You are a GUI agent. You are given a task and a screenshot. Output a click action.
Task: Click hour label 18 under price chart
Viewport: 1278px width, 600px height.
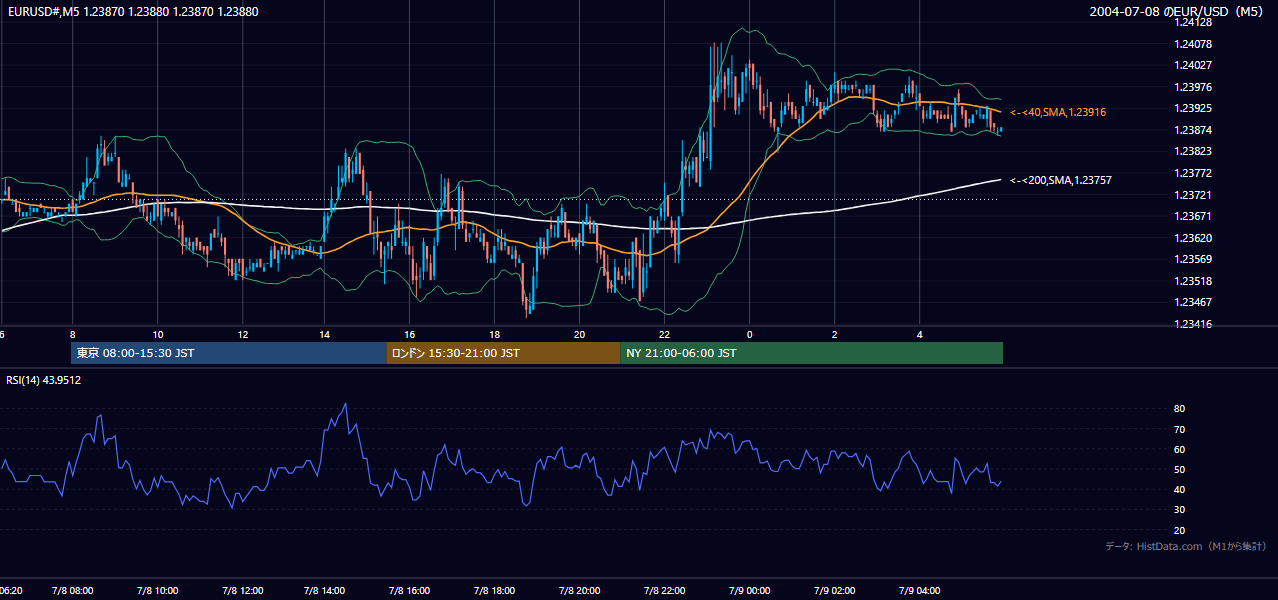pyautogui.click(x=495, y=334)
